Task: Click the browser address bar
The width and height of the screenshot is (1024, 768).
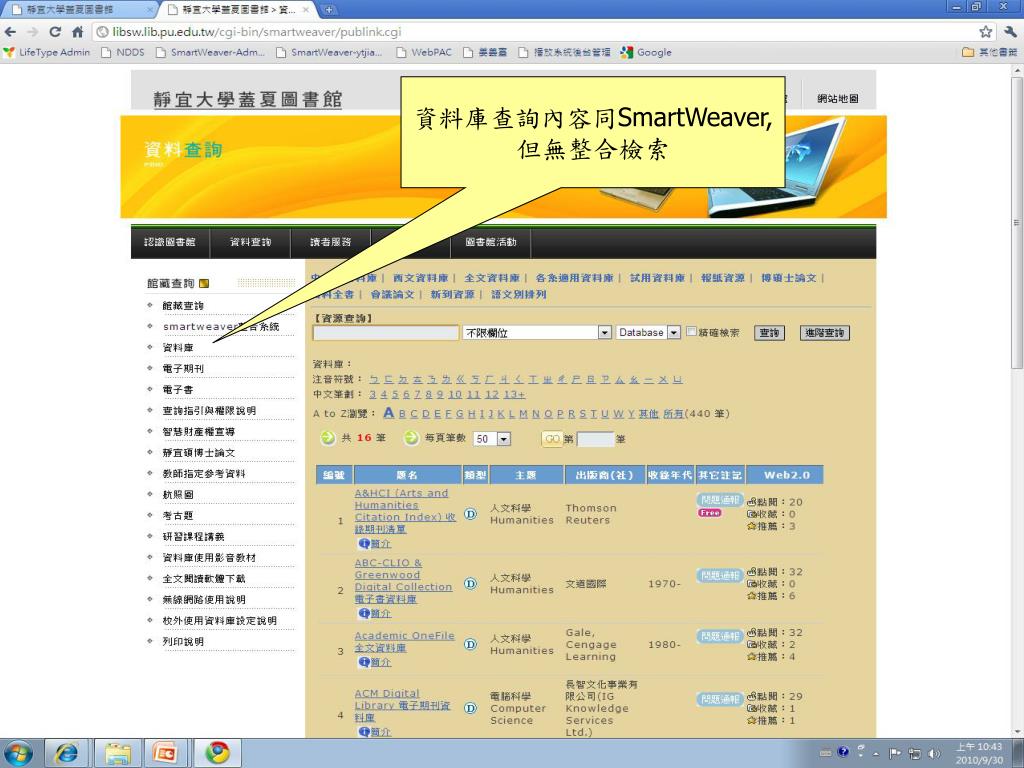Action: click(534, 32)
